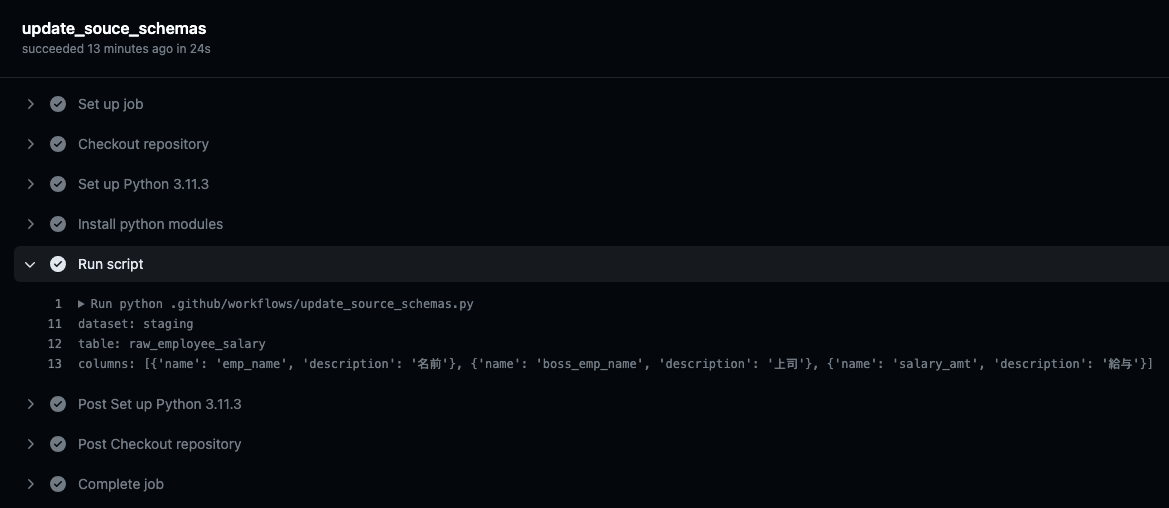Select the Install python modules label
The image size is (1169, 508).
coord(151,224)
